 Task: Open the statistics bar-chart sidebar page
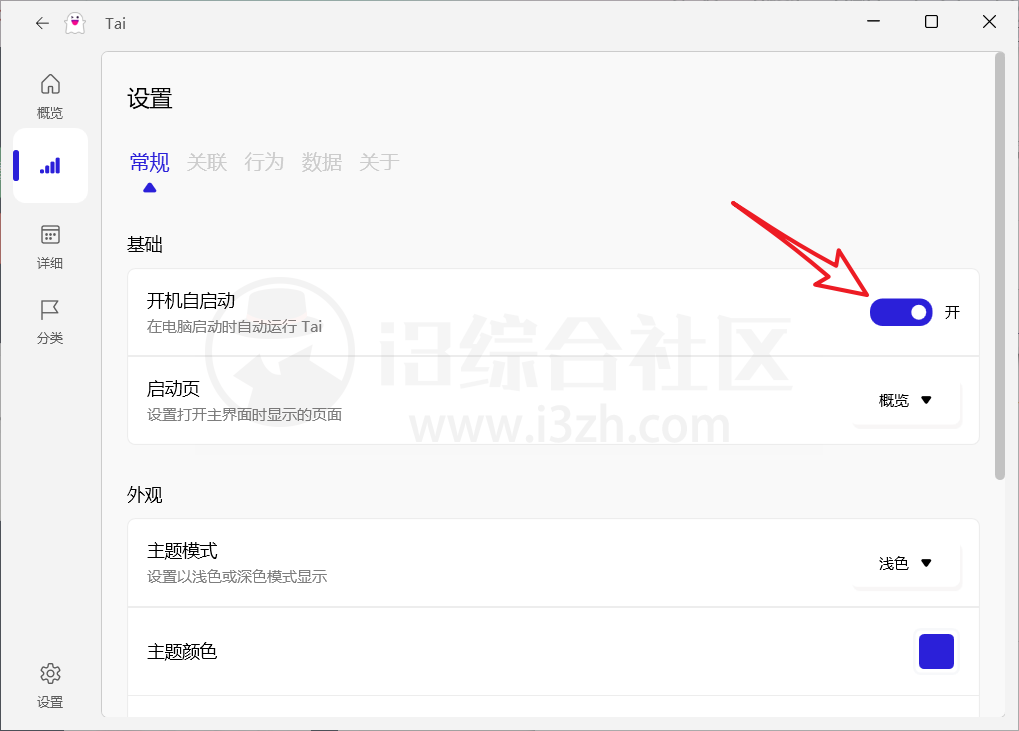[x=50, y=166]
